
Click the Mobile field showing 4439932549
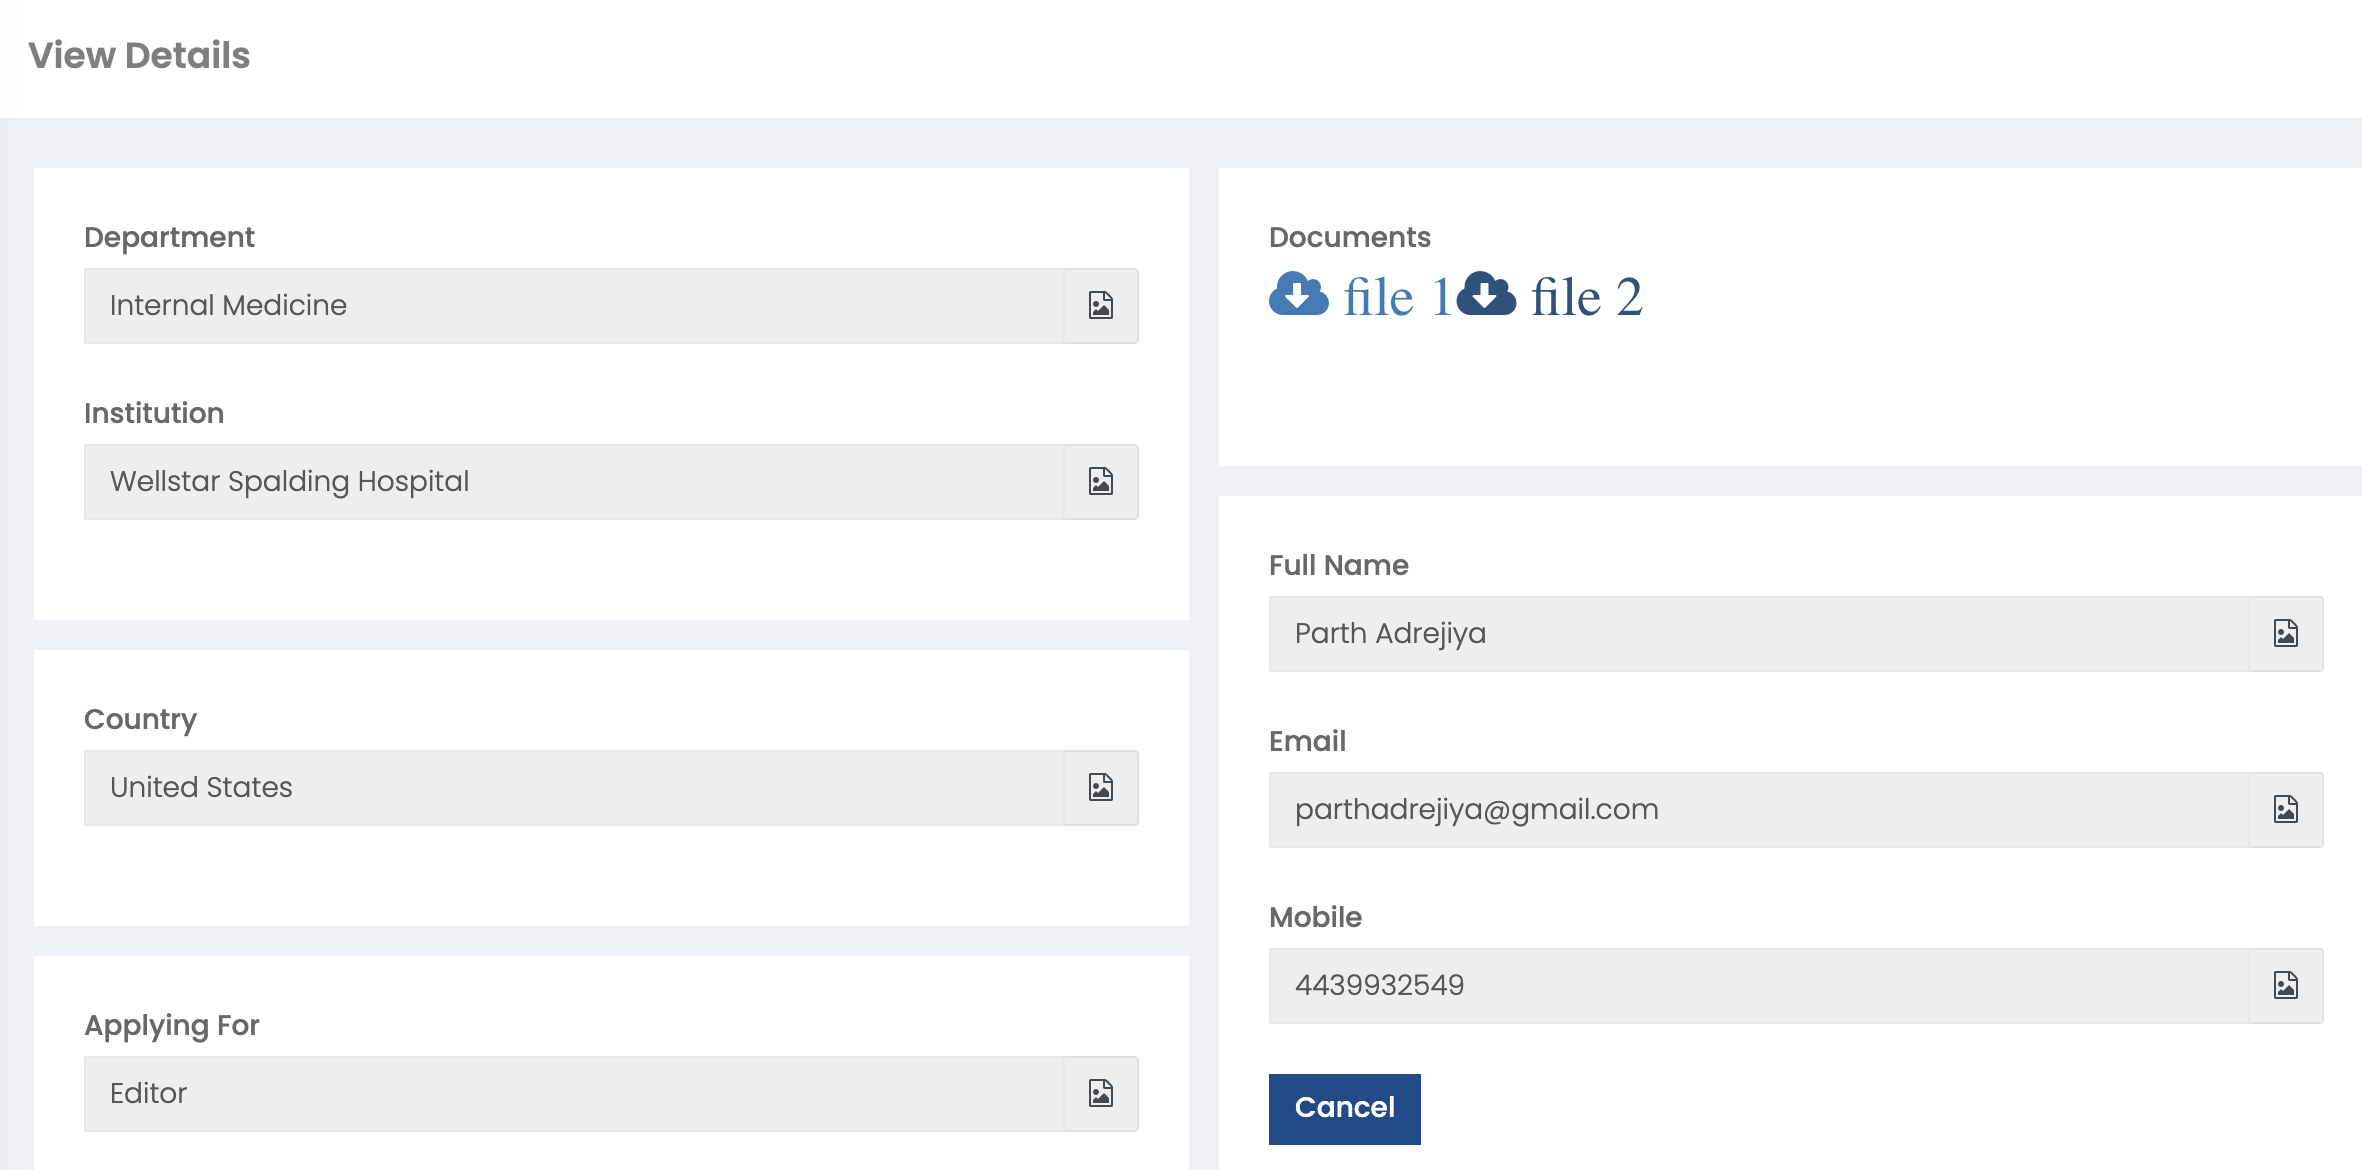pos(1757,986)
